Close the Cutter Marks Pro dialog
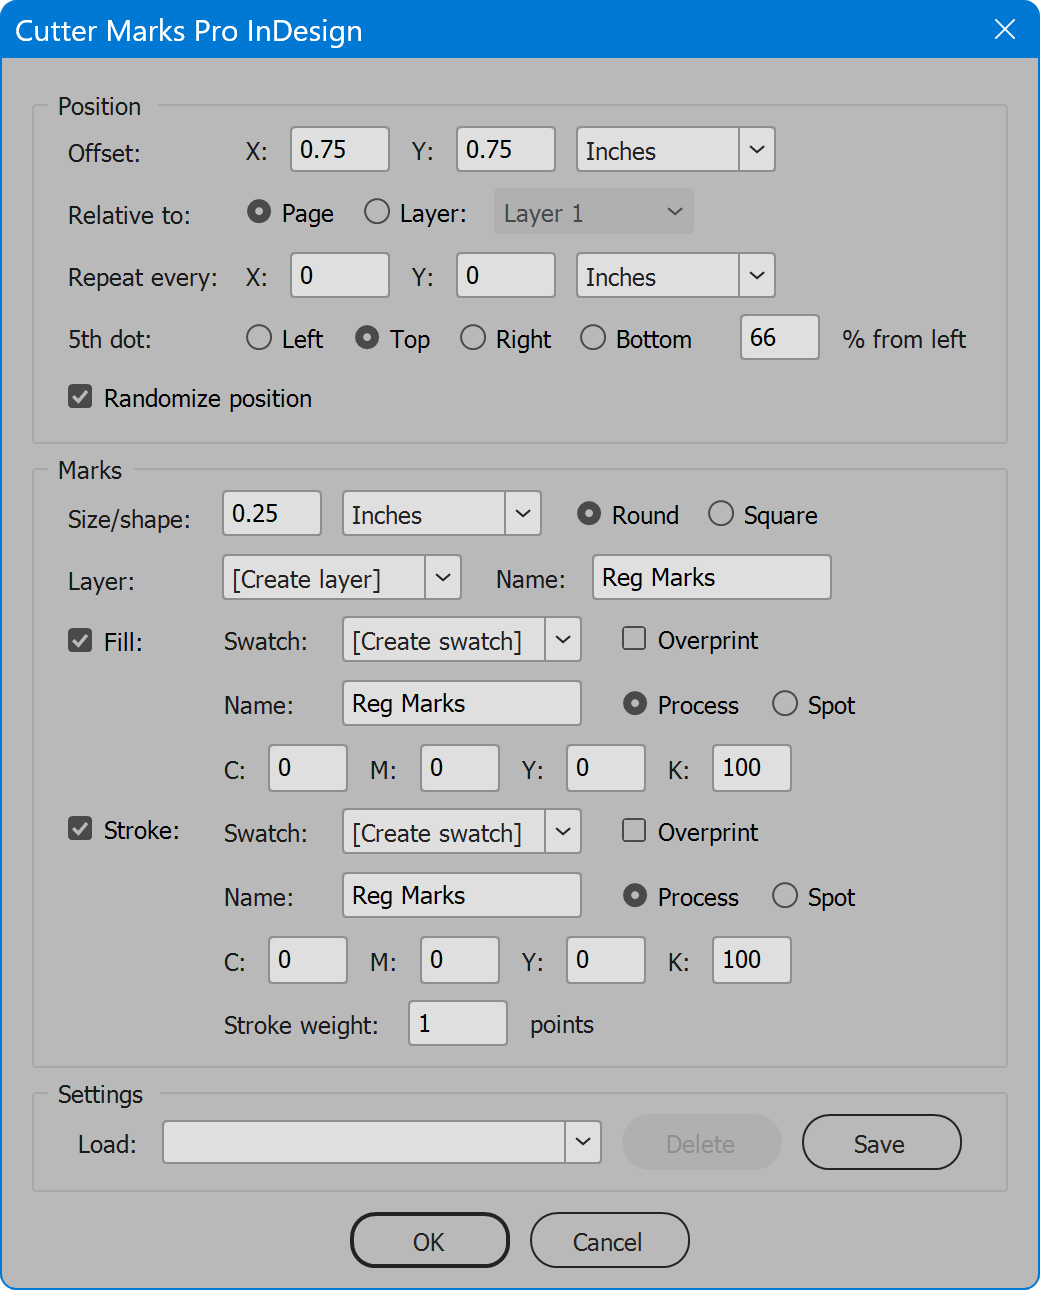Image resolution: width=1040 pixels, height=1290 pixels. tap(1005, 29)
